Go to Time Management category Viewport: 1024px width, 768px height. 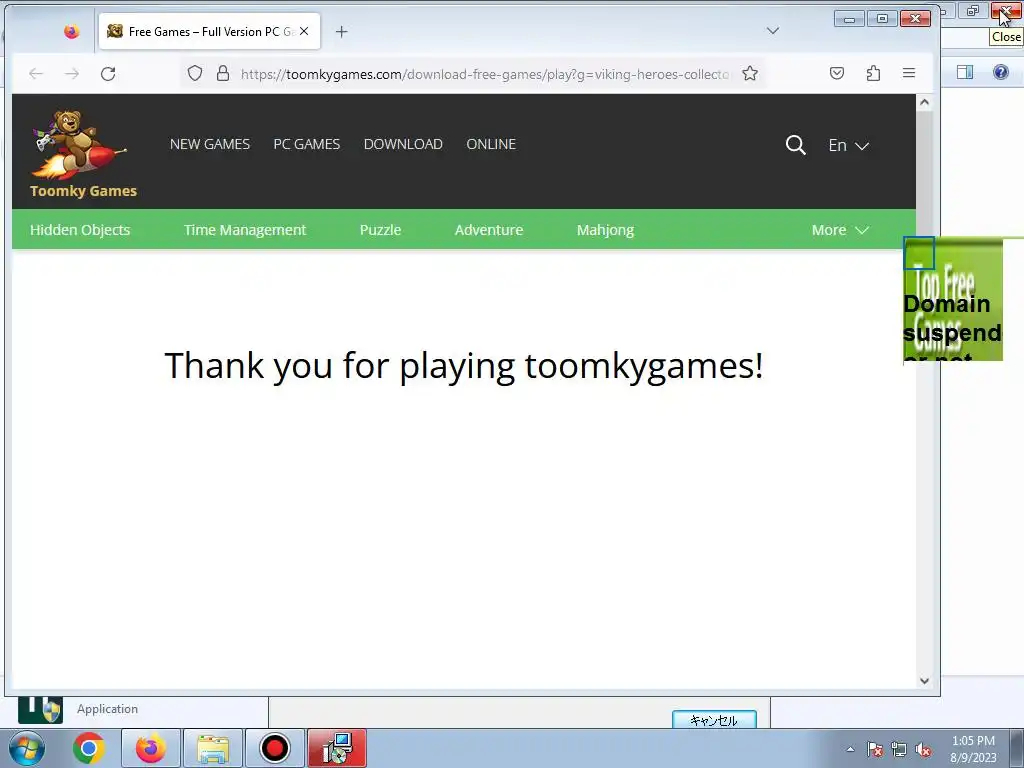pos(245,230)
